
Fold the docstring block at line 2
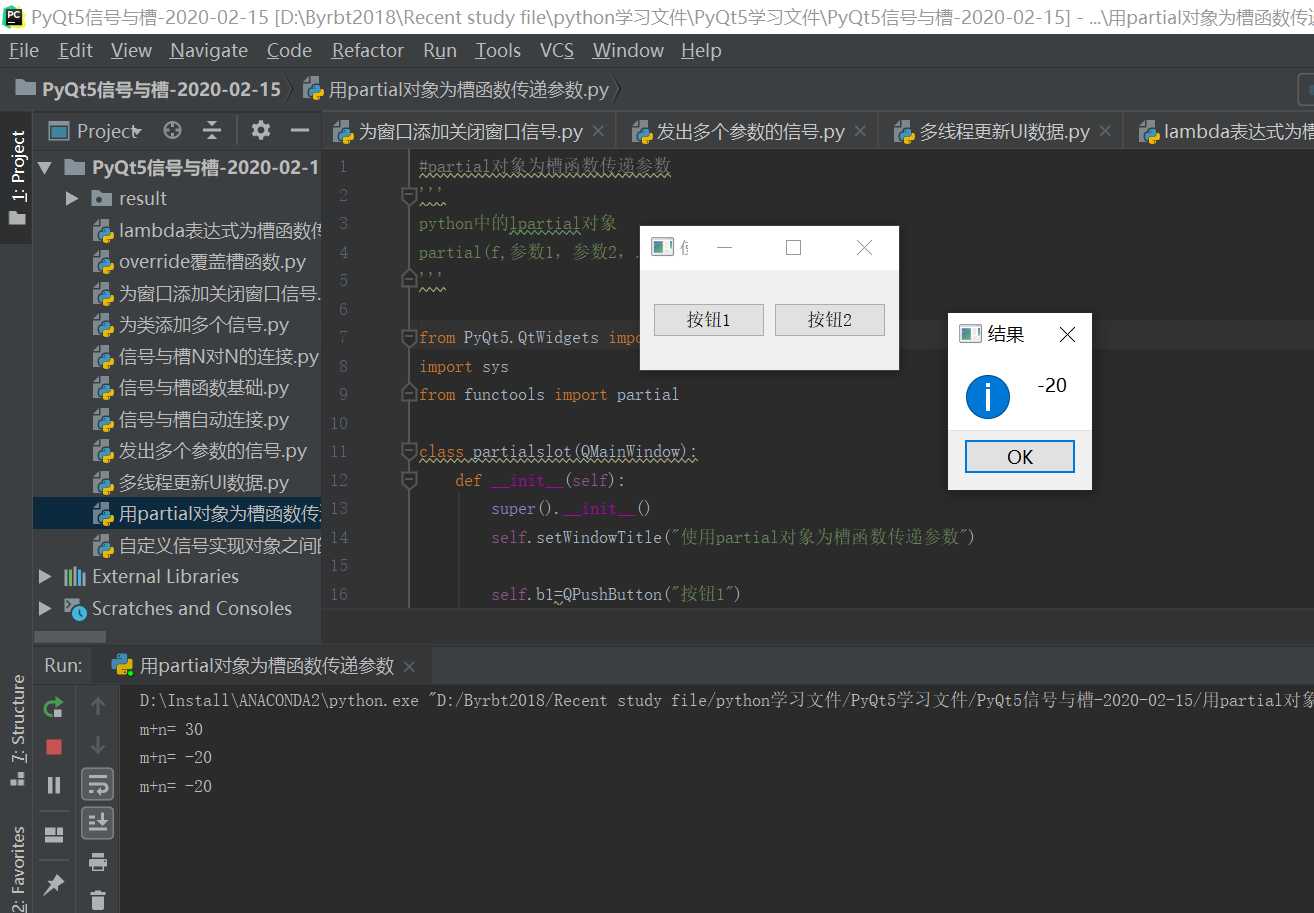point(408,194)
